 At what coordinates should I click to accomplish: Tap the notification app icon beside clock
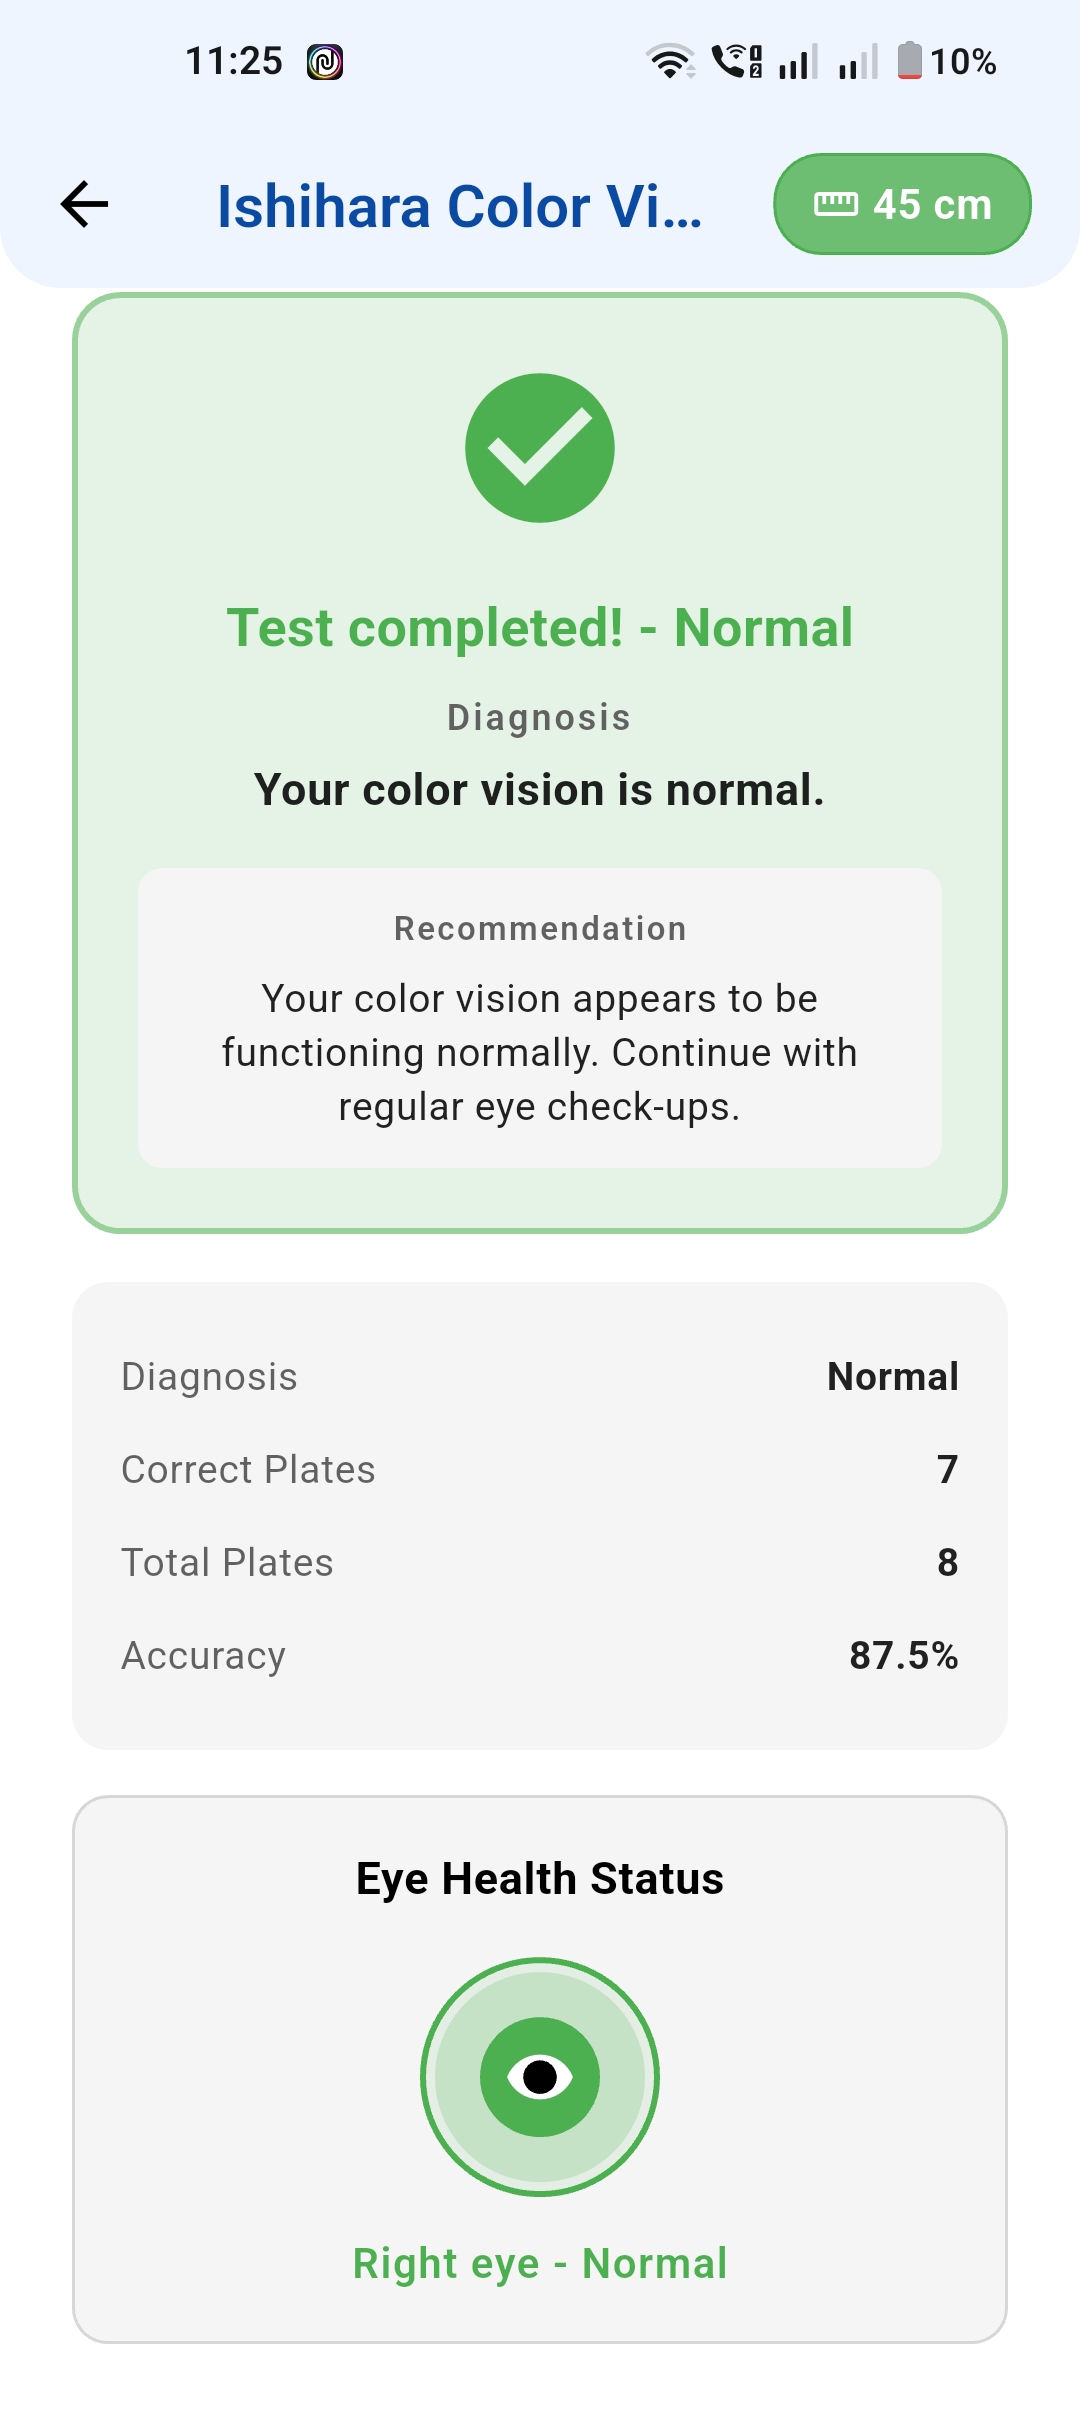pyautogui.click(x=325, y=62)
